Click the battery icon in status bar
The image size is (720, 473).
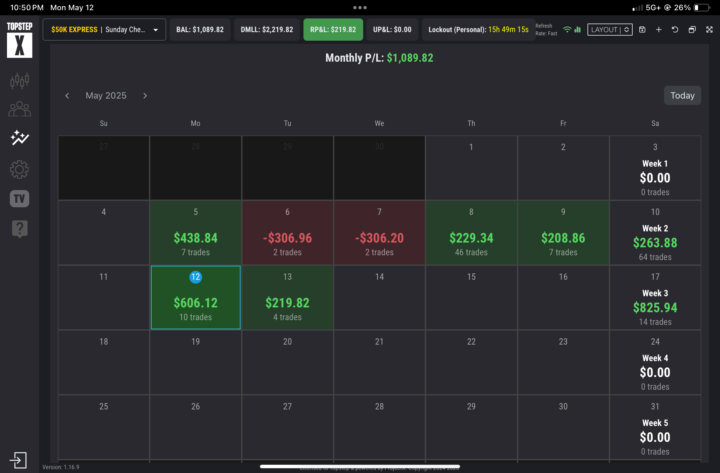[702, 7]
